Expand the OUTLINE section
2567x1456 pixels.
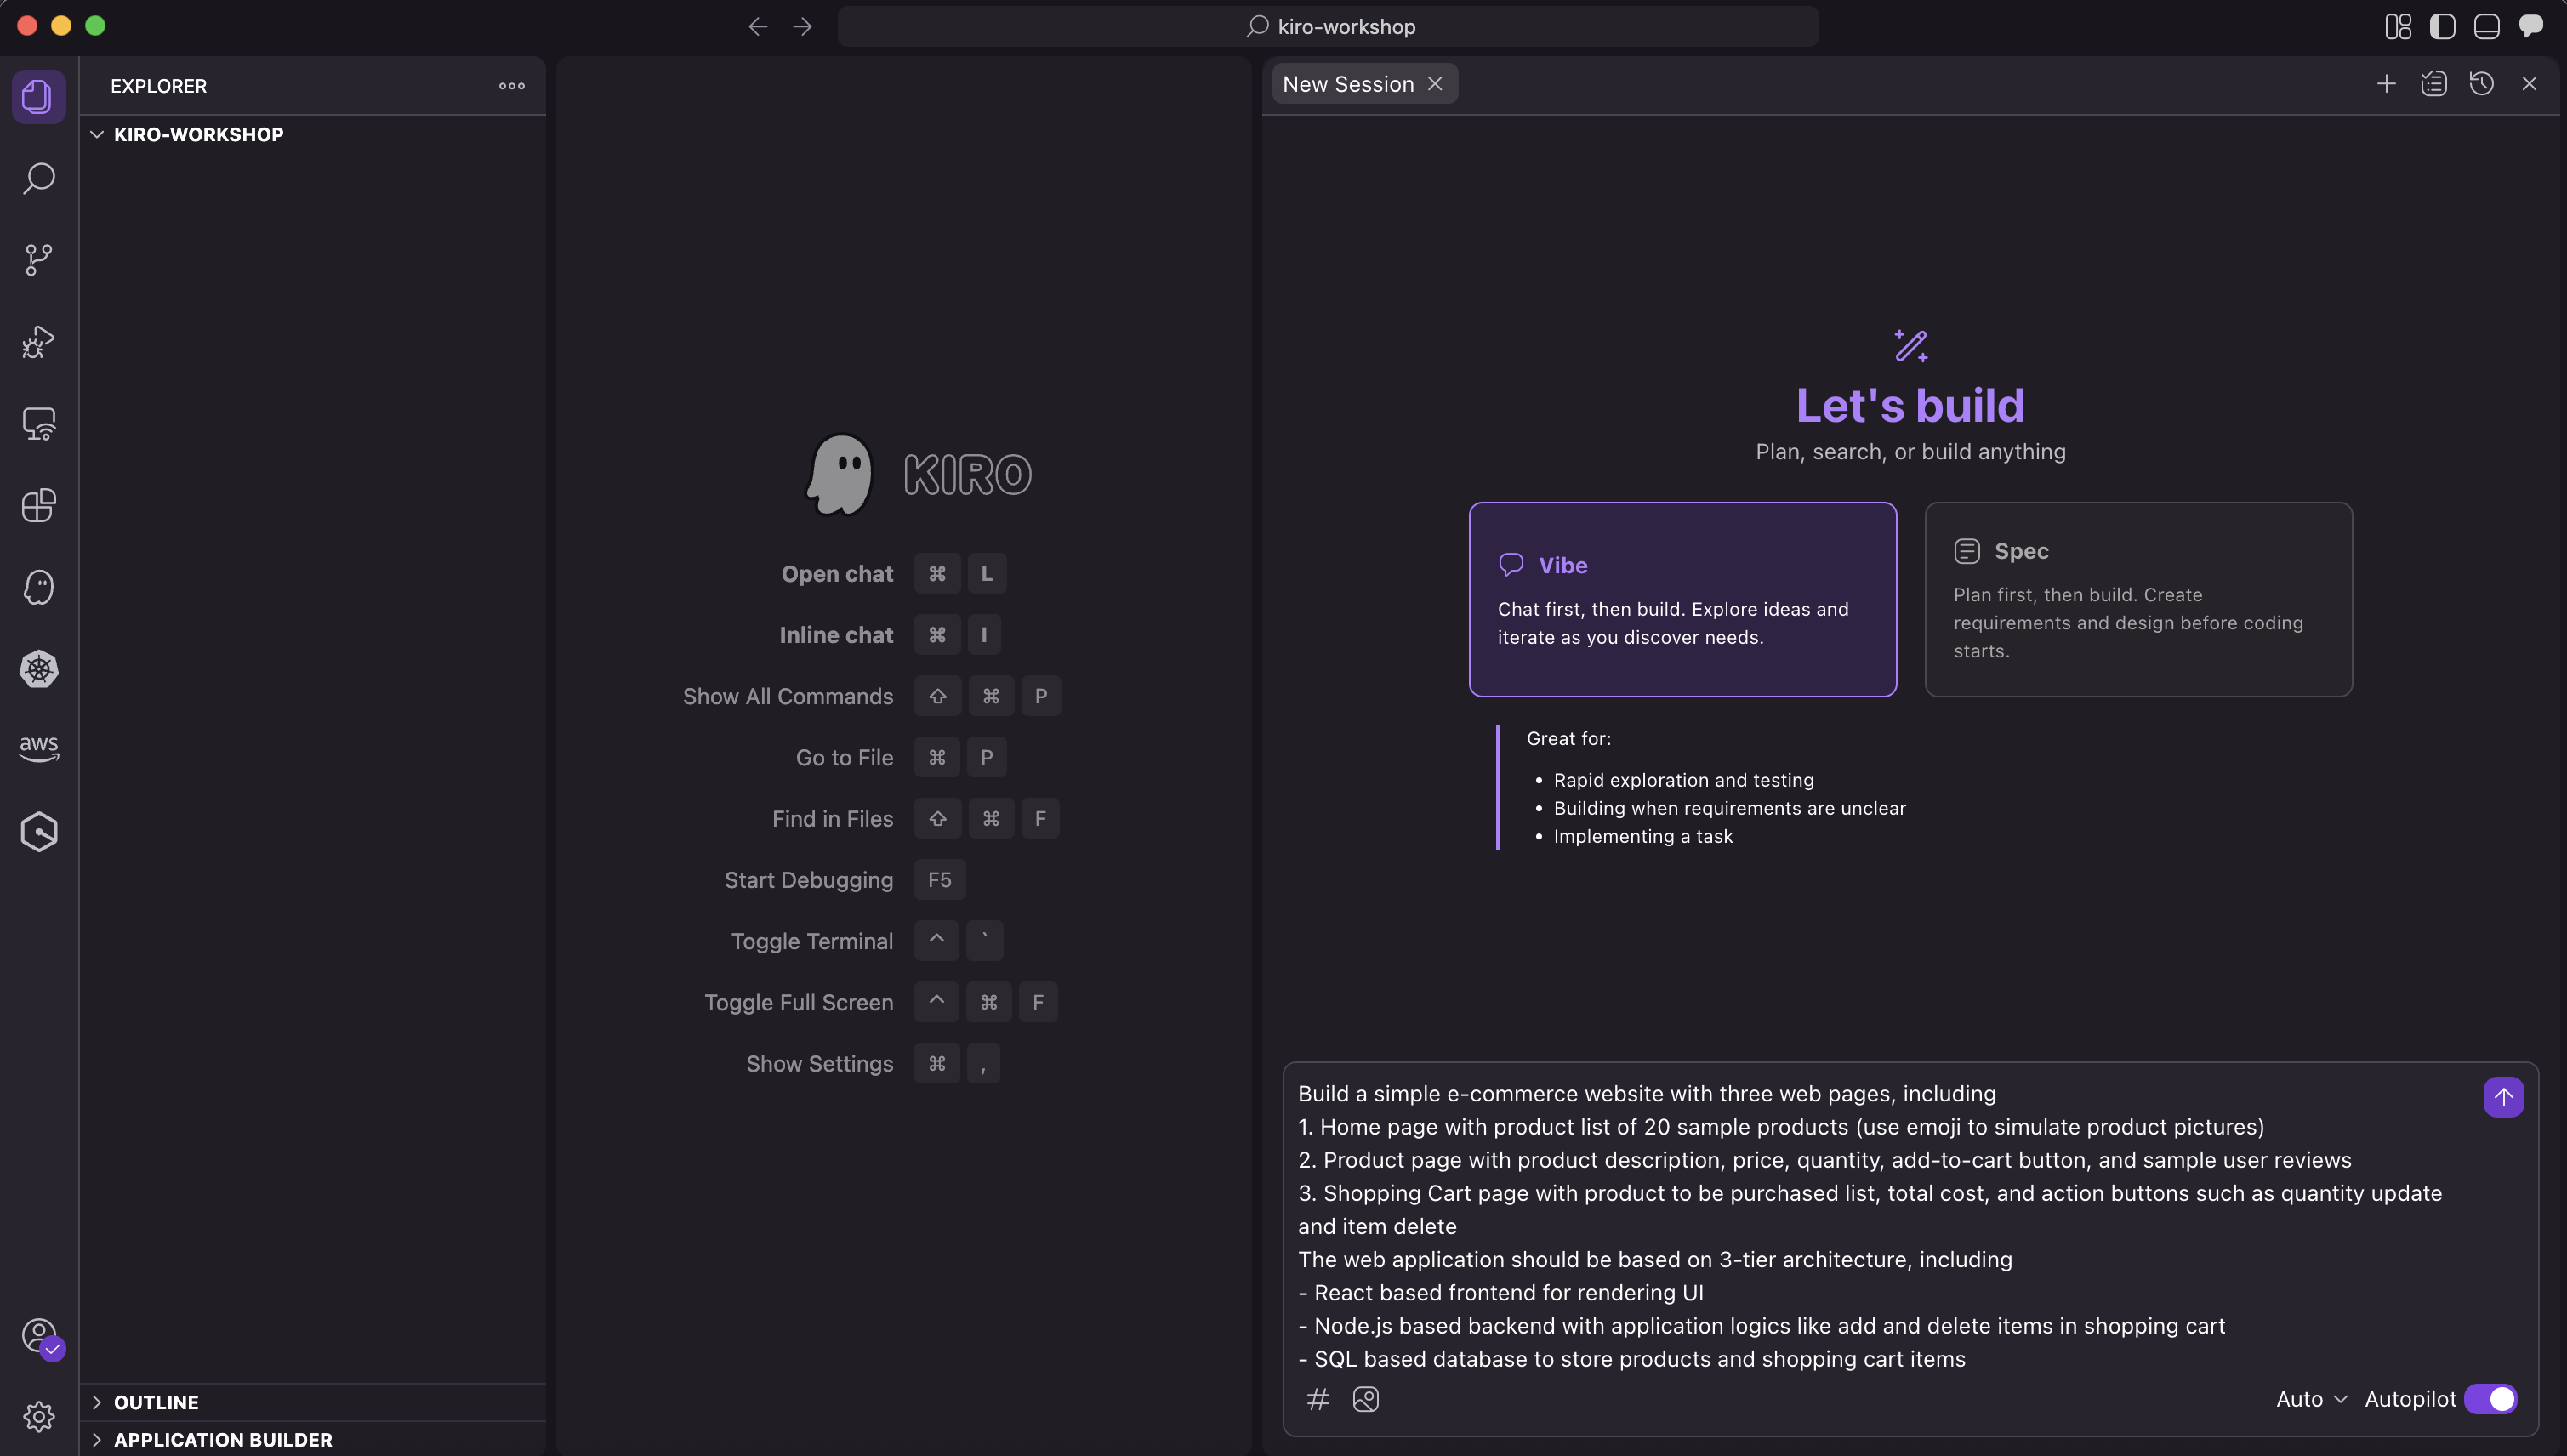point(312,1402)
